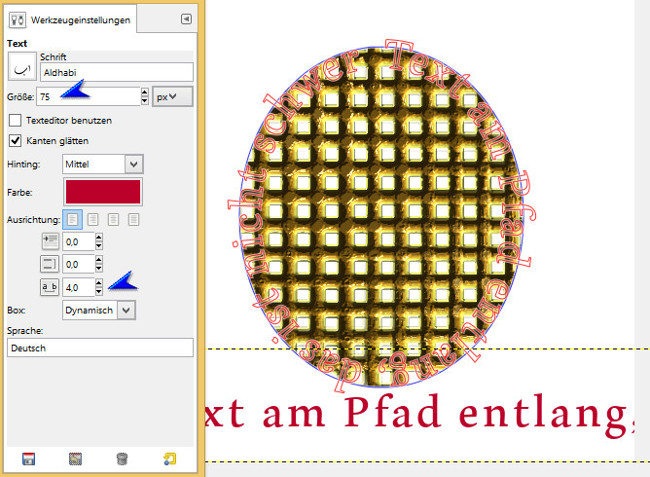Increase line spacing value
650x477 pixels.
coord(99,260)
